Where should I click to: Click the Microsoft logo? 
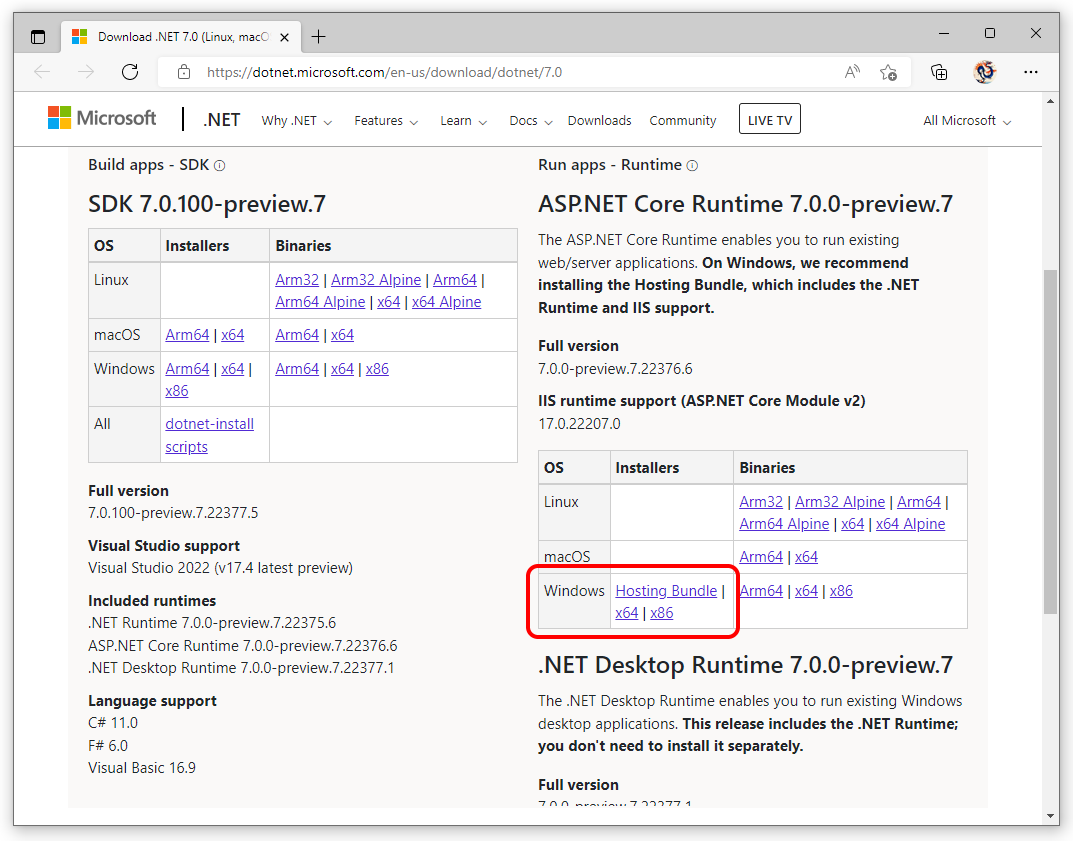pos(101,117)
